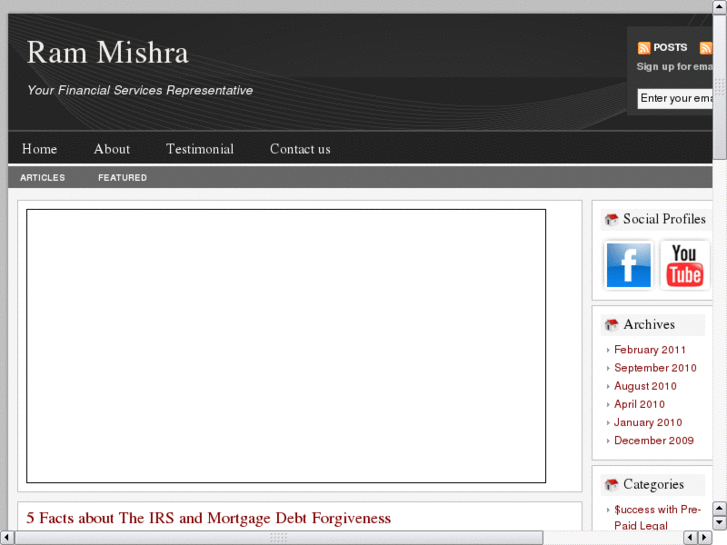The image size is (727, 545).
Task: Click the house icon beside Social Profiles
Action: (612, 219)
